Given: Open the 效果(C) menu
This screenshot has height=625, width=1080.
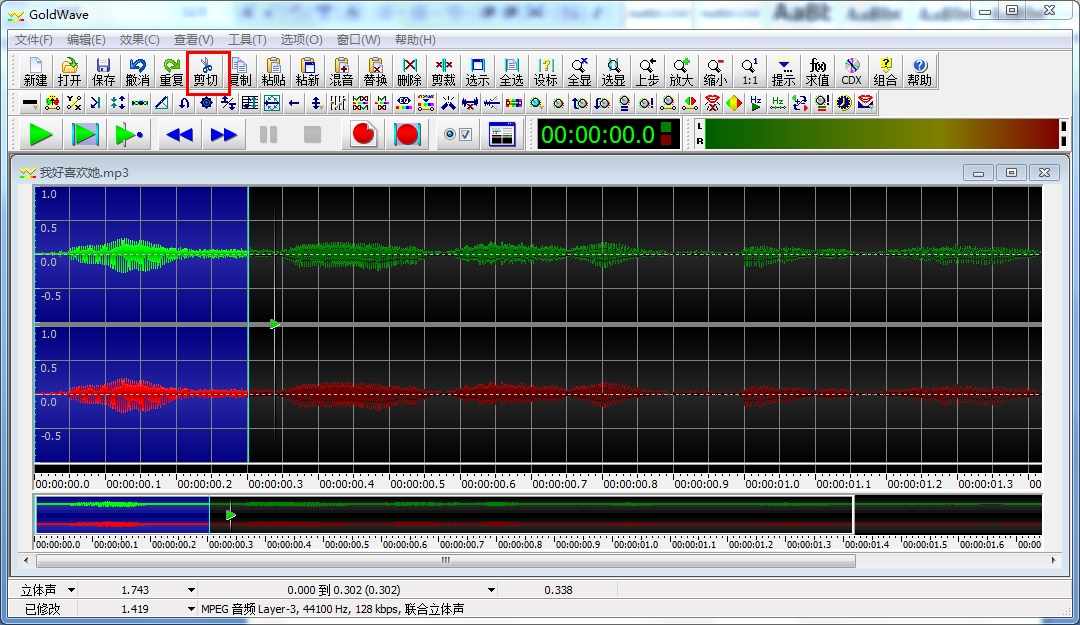Looking at the screenshot, I should click(x=139, y=40).
